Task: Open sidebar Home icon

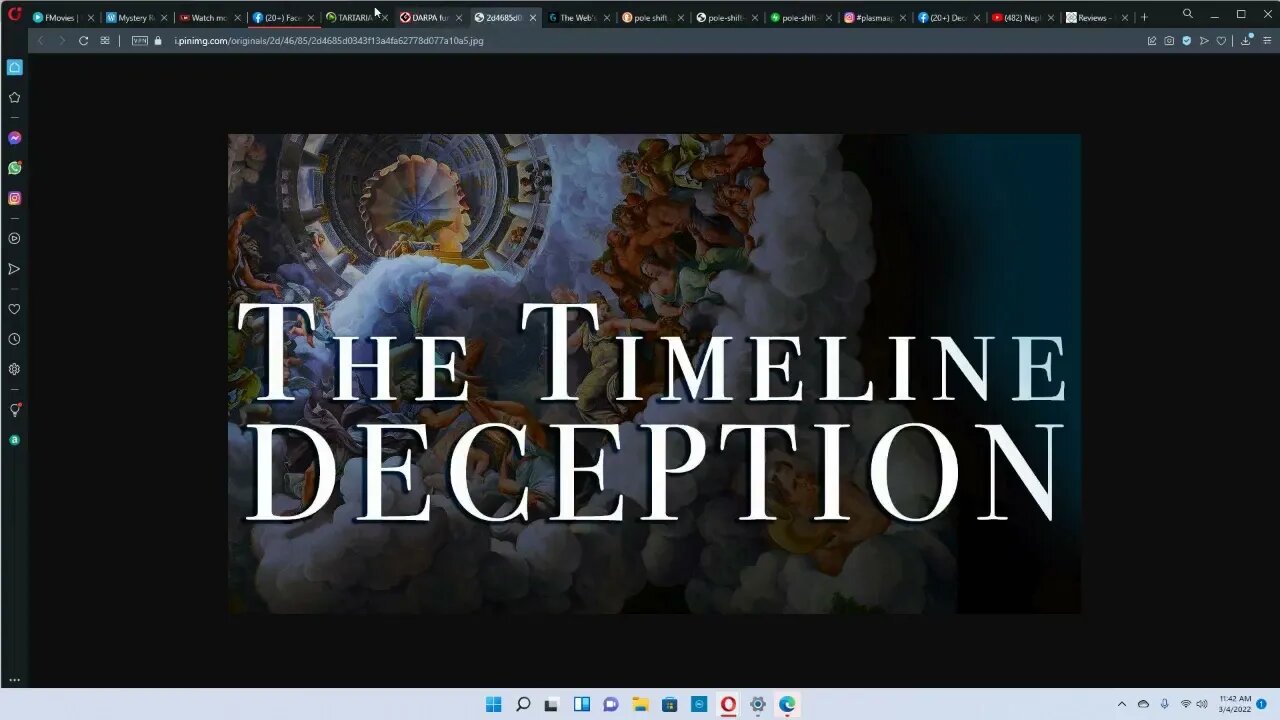Action: [14, 67]
